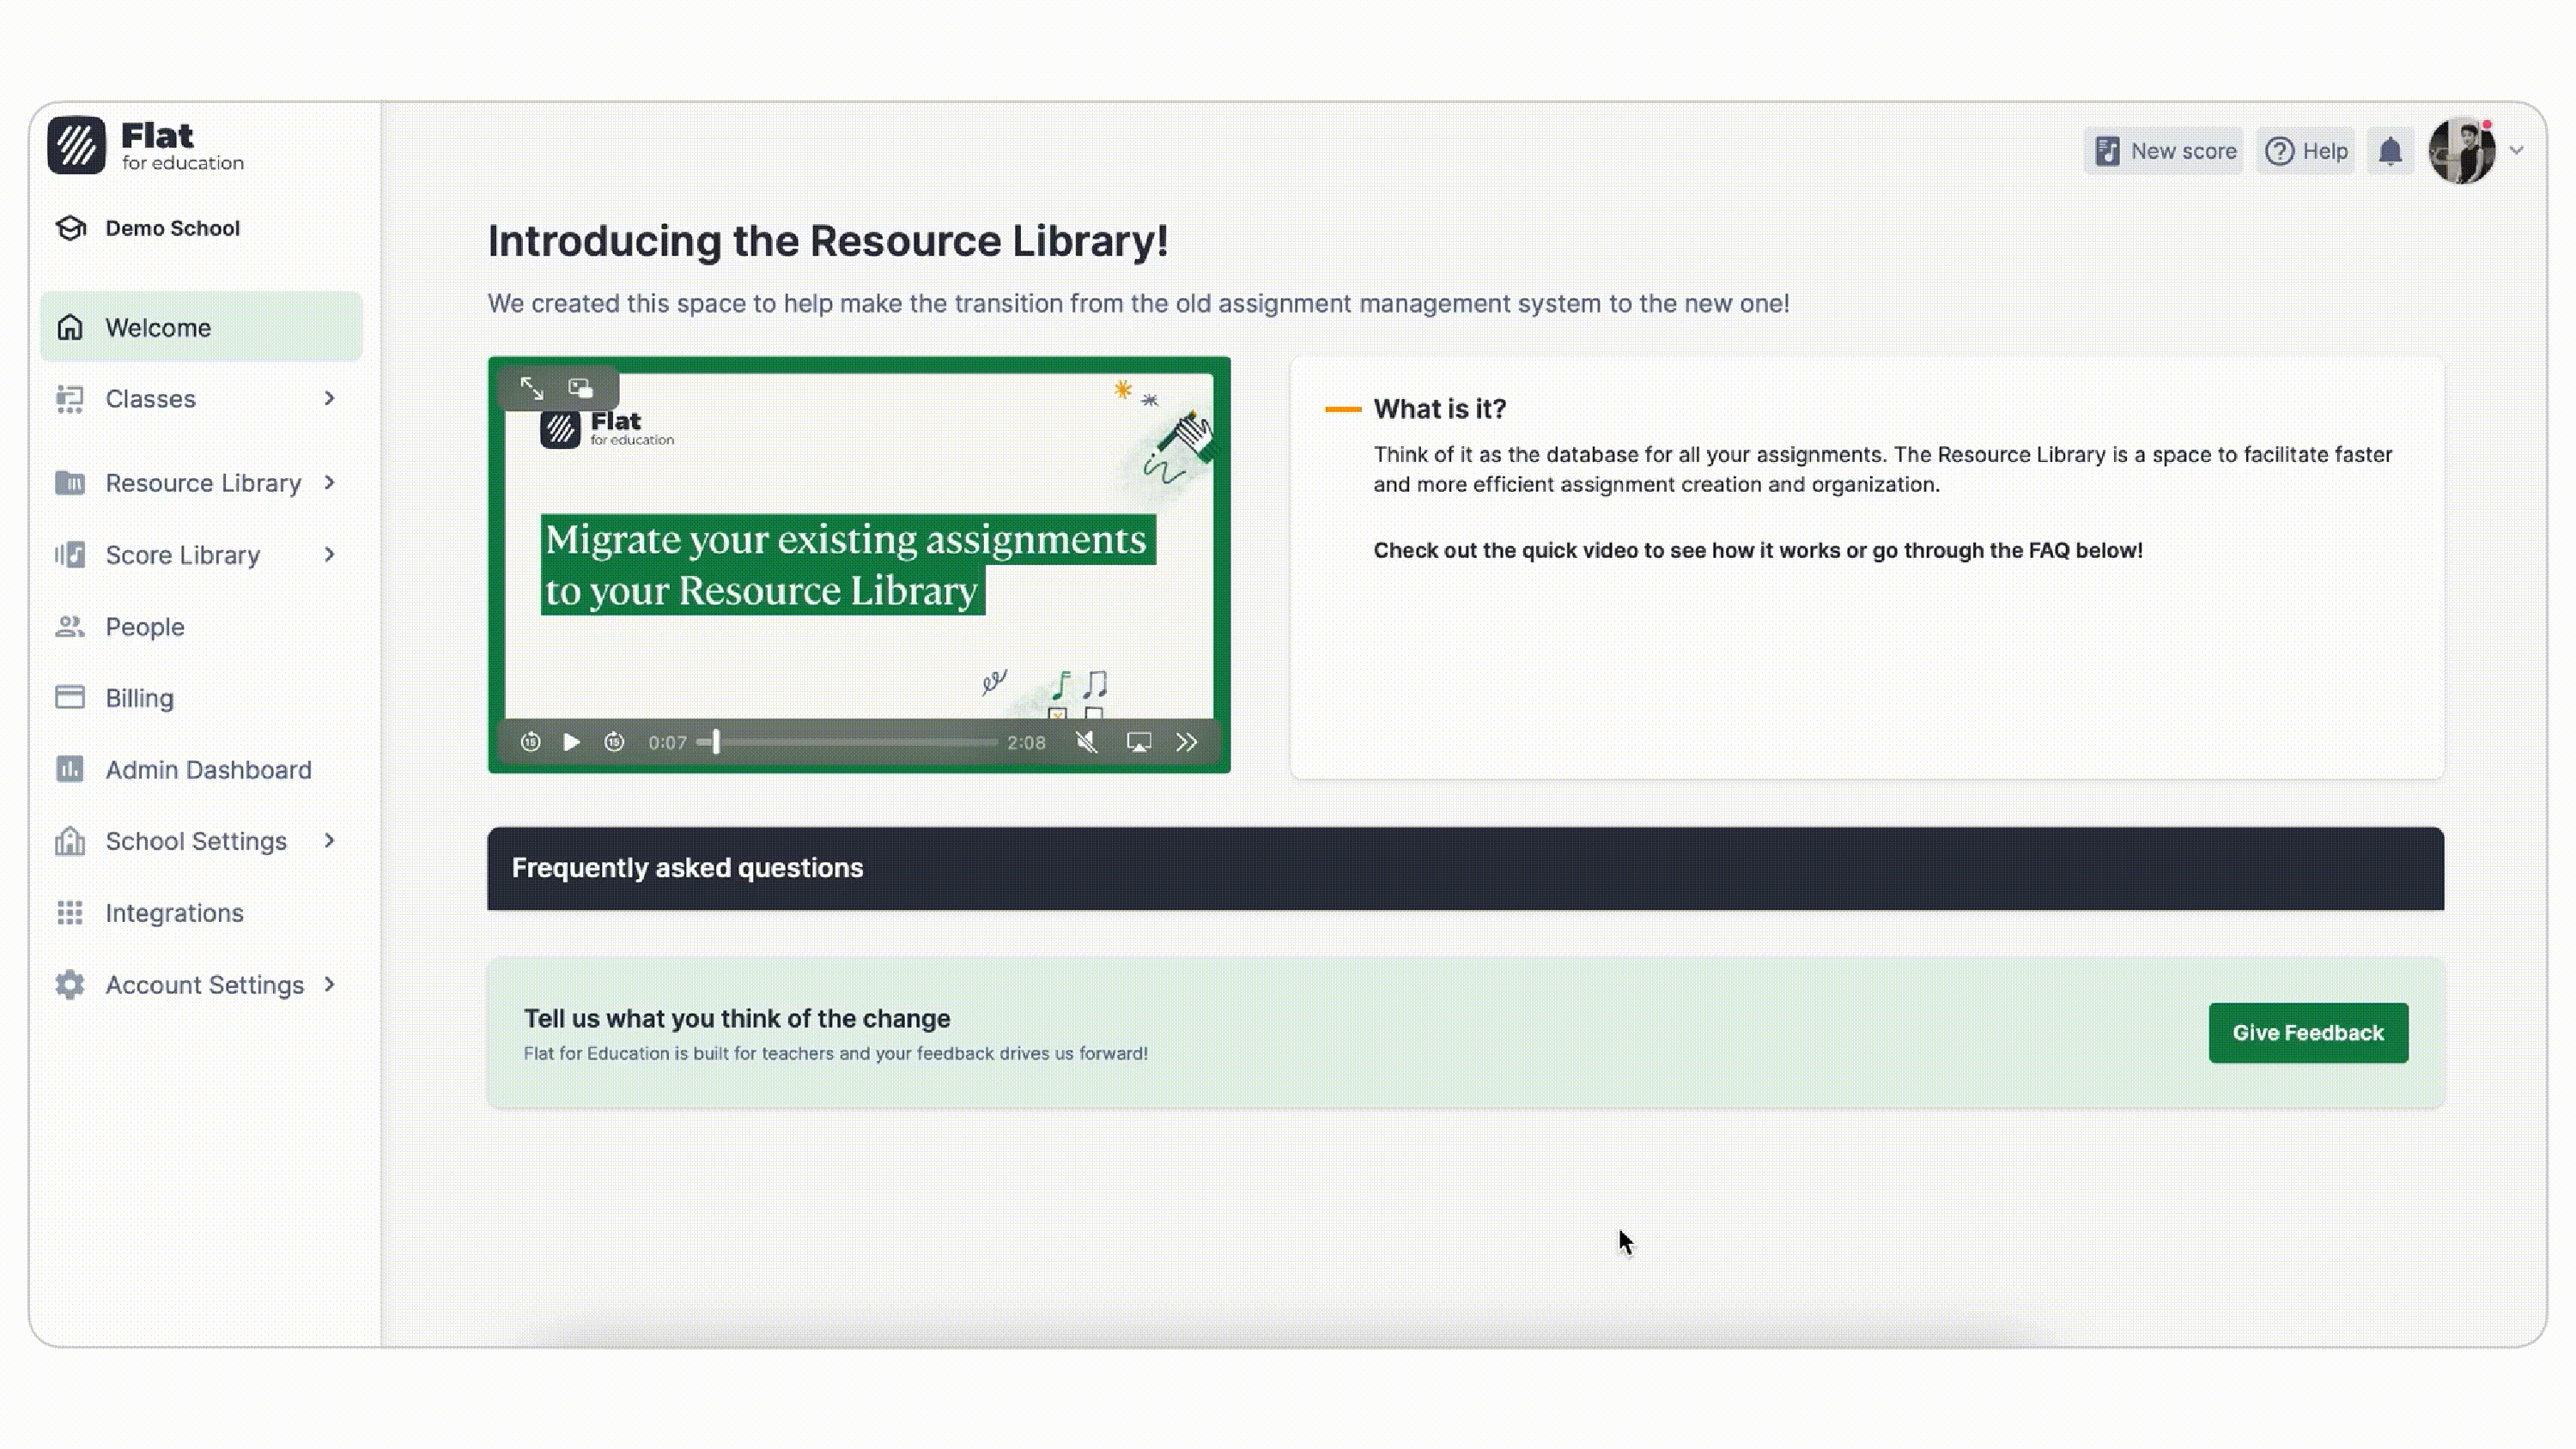The height and width of the screenshot is (1449, 2576).
Task: Click 'Tell us what you think' text
Action: point(737,1018)
